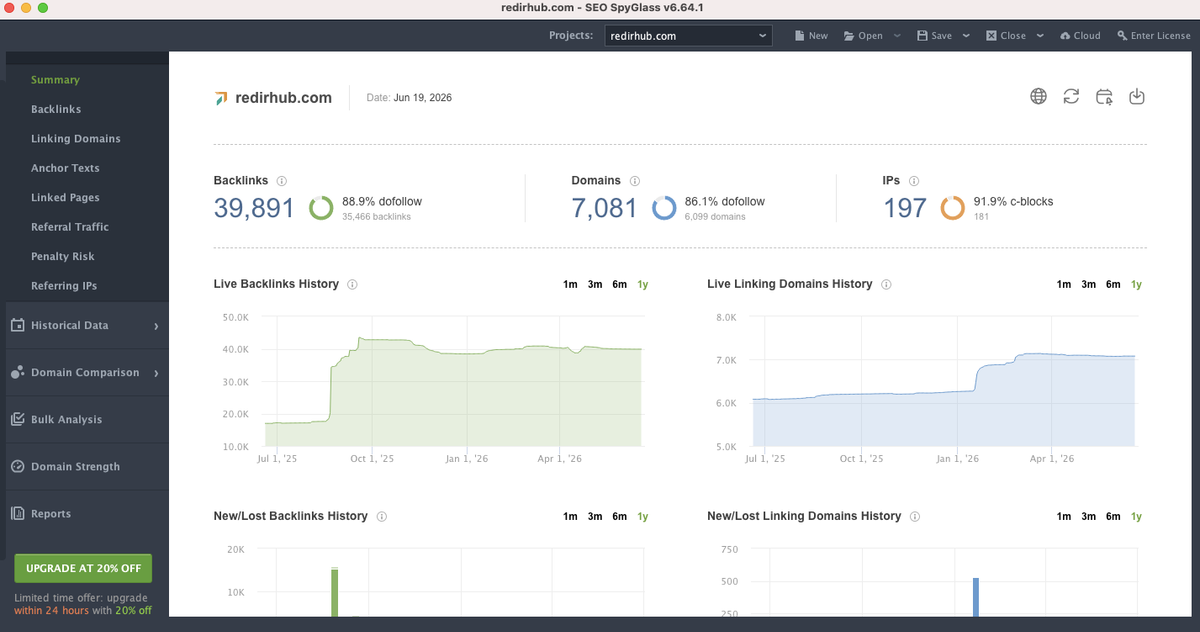Click the Historical Data calendar icon
Image resolution: width=1200 pixels, height=632 pixels.
[x=17, y=325]
